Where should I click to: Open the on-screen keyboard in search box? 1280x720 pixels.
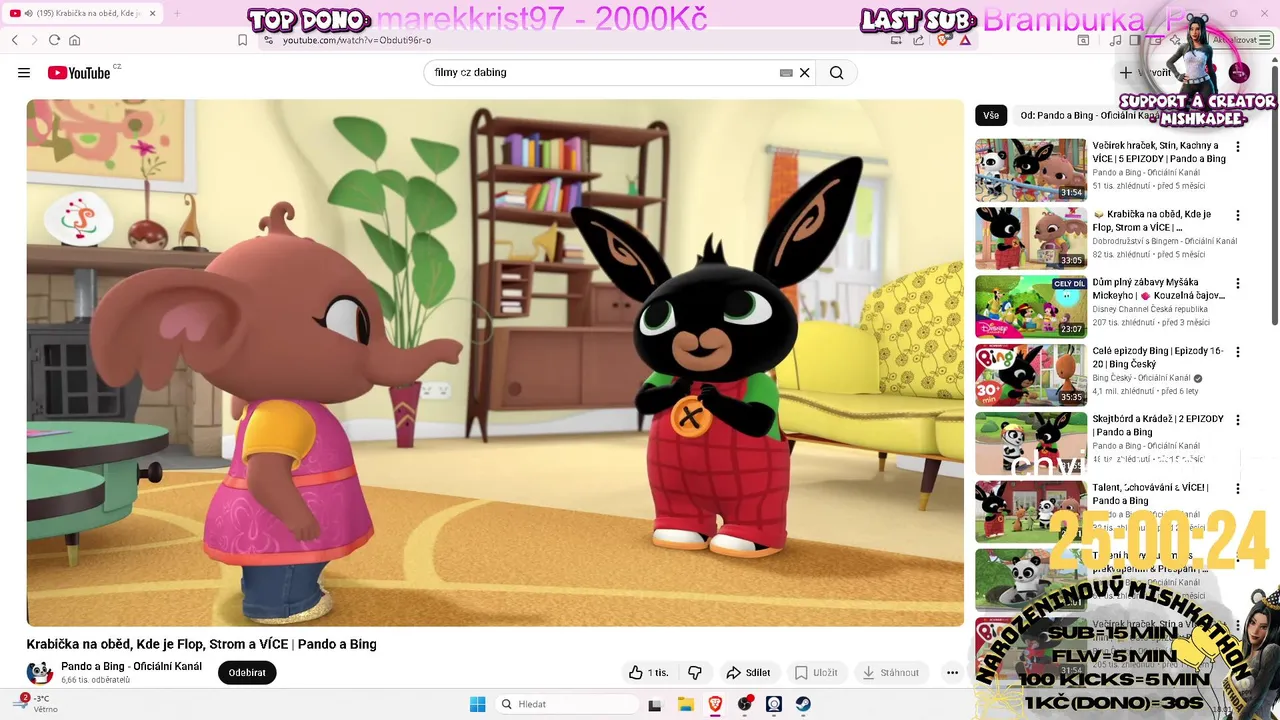click(786, 73)
